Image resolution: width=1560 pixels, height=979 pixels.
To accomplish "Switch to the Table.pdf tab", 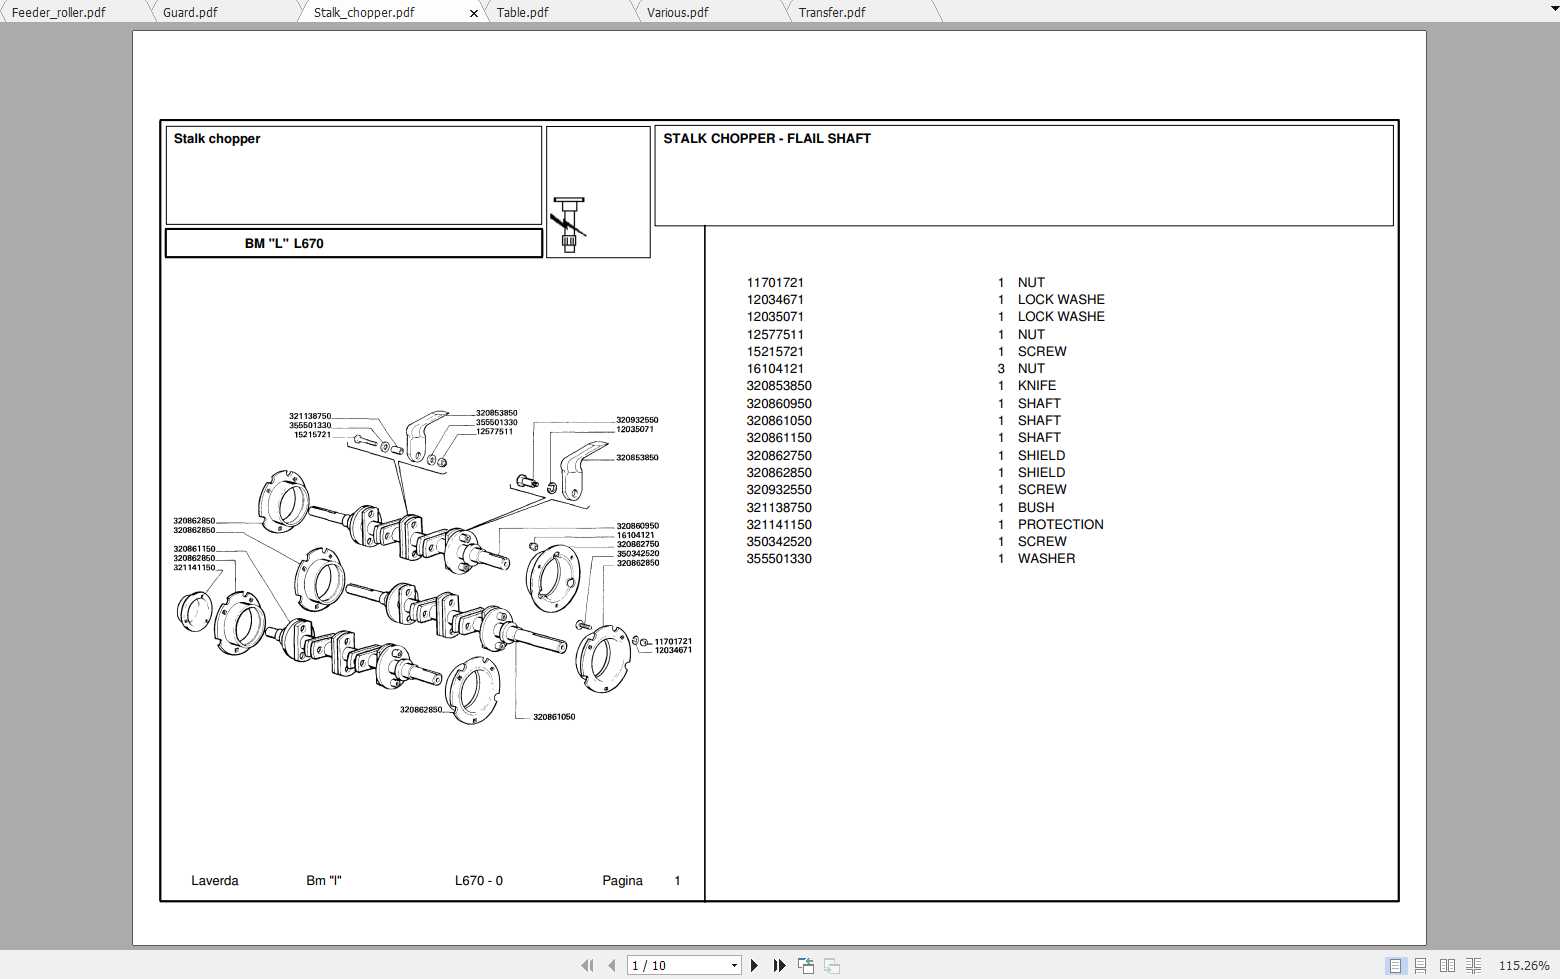I will tap(522, 12).
